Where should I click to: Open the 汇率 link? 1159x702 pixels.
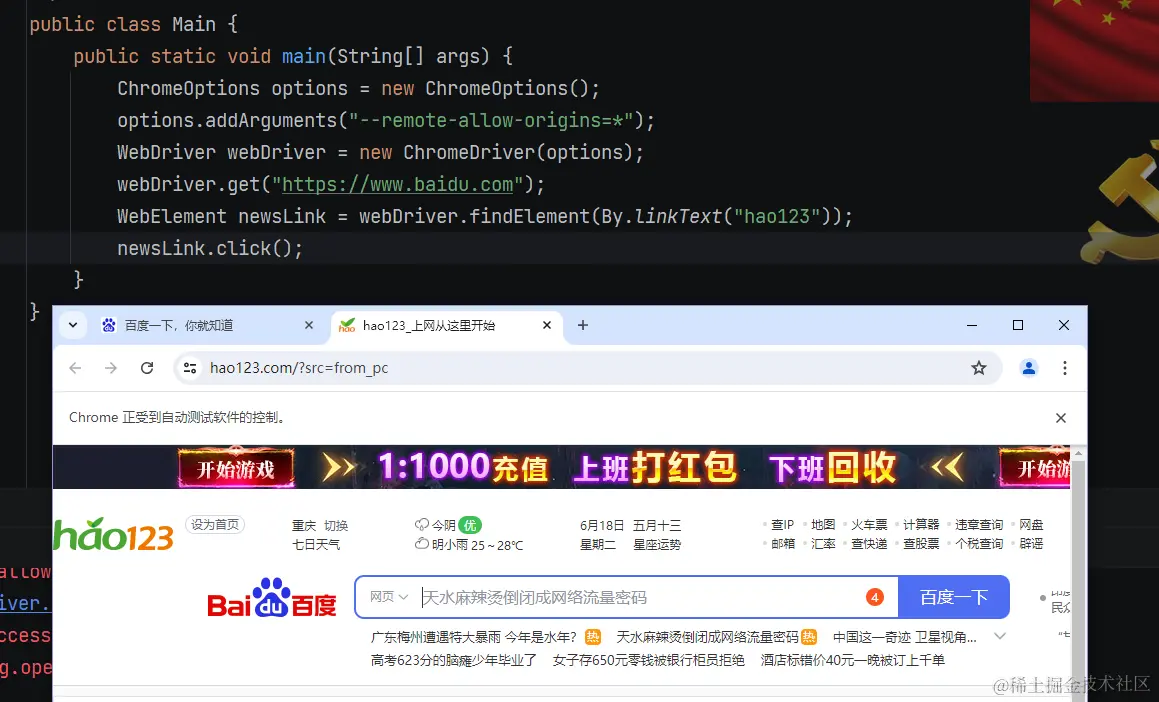823,544
